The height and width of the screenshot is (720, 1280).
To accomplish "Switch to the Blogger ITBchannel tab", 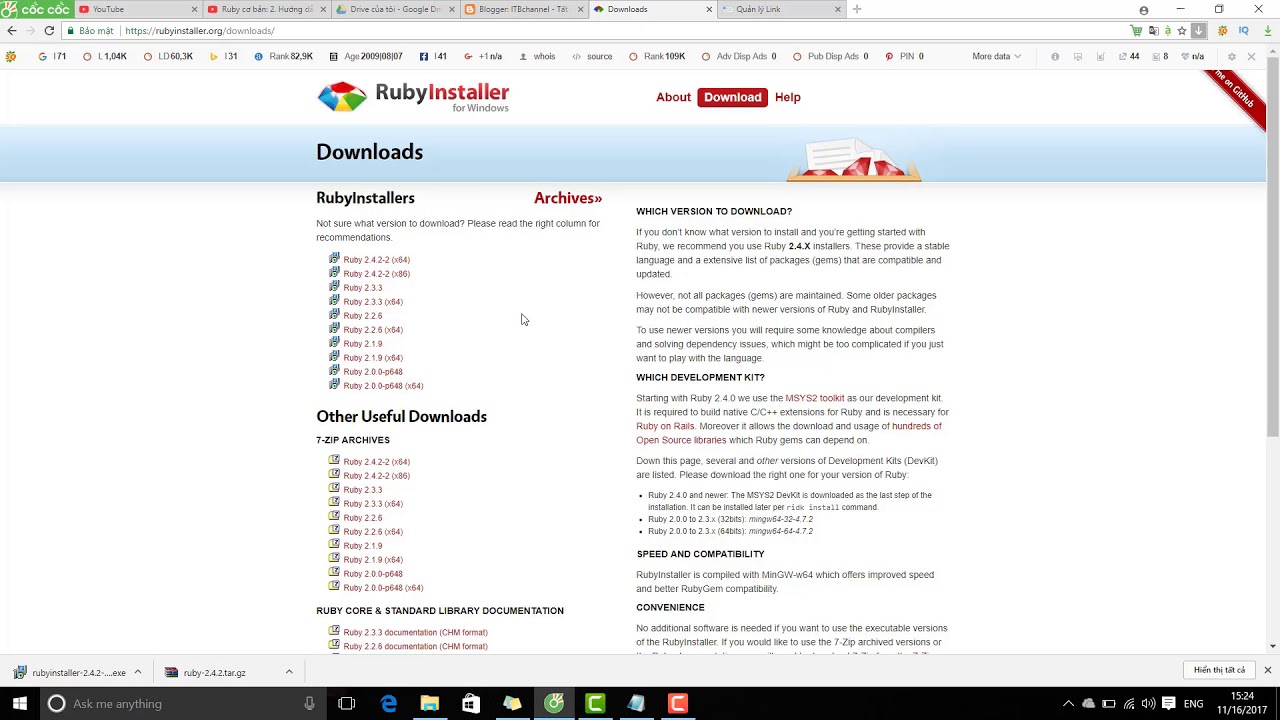I will (522, 9).
